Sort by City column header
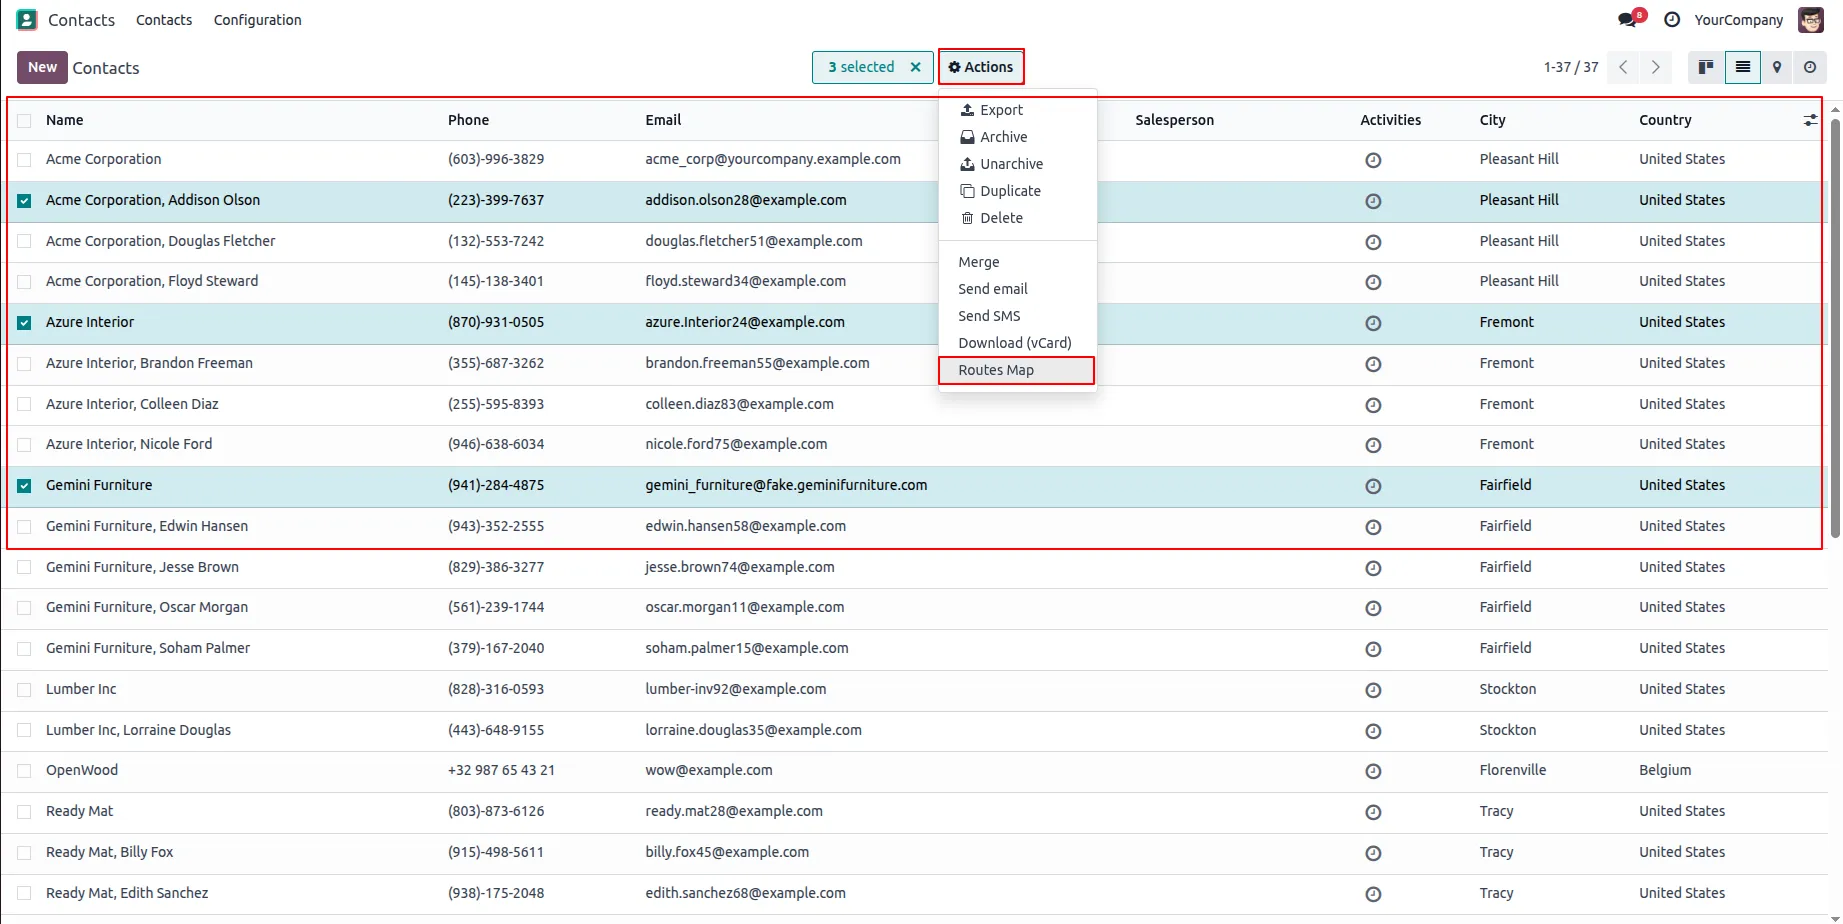1843x924 pixels. point(1492,120)
